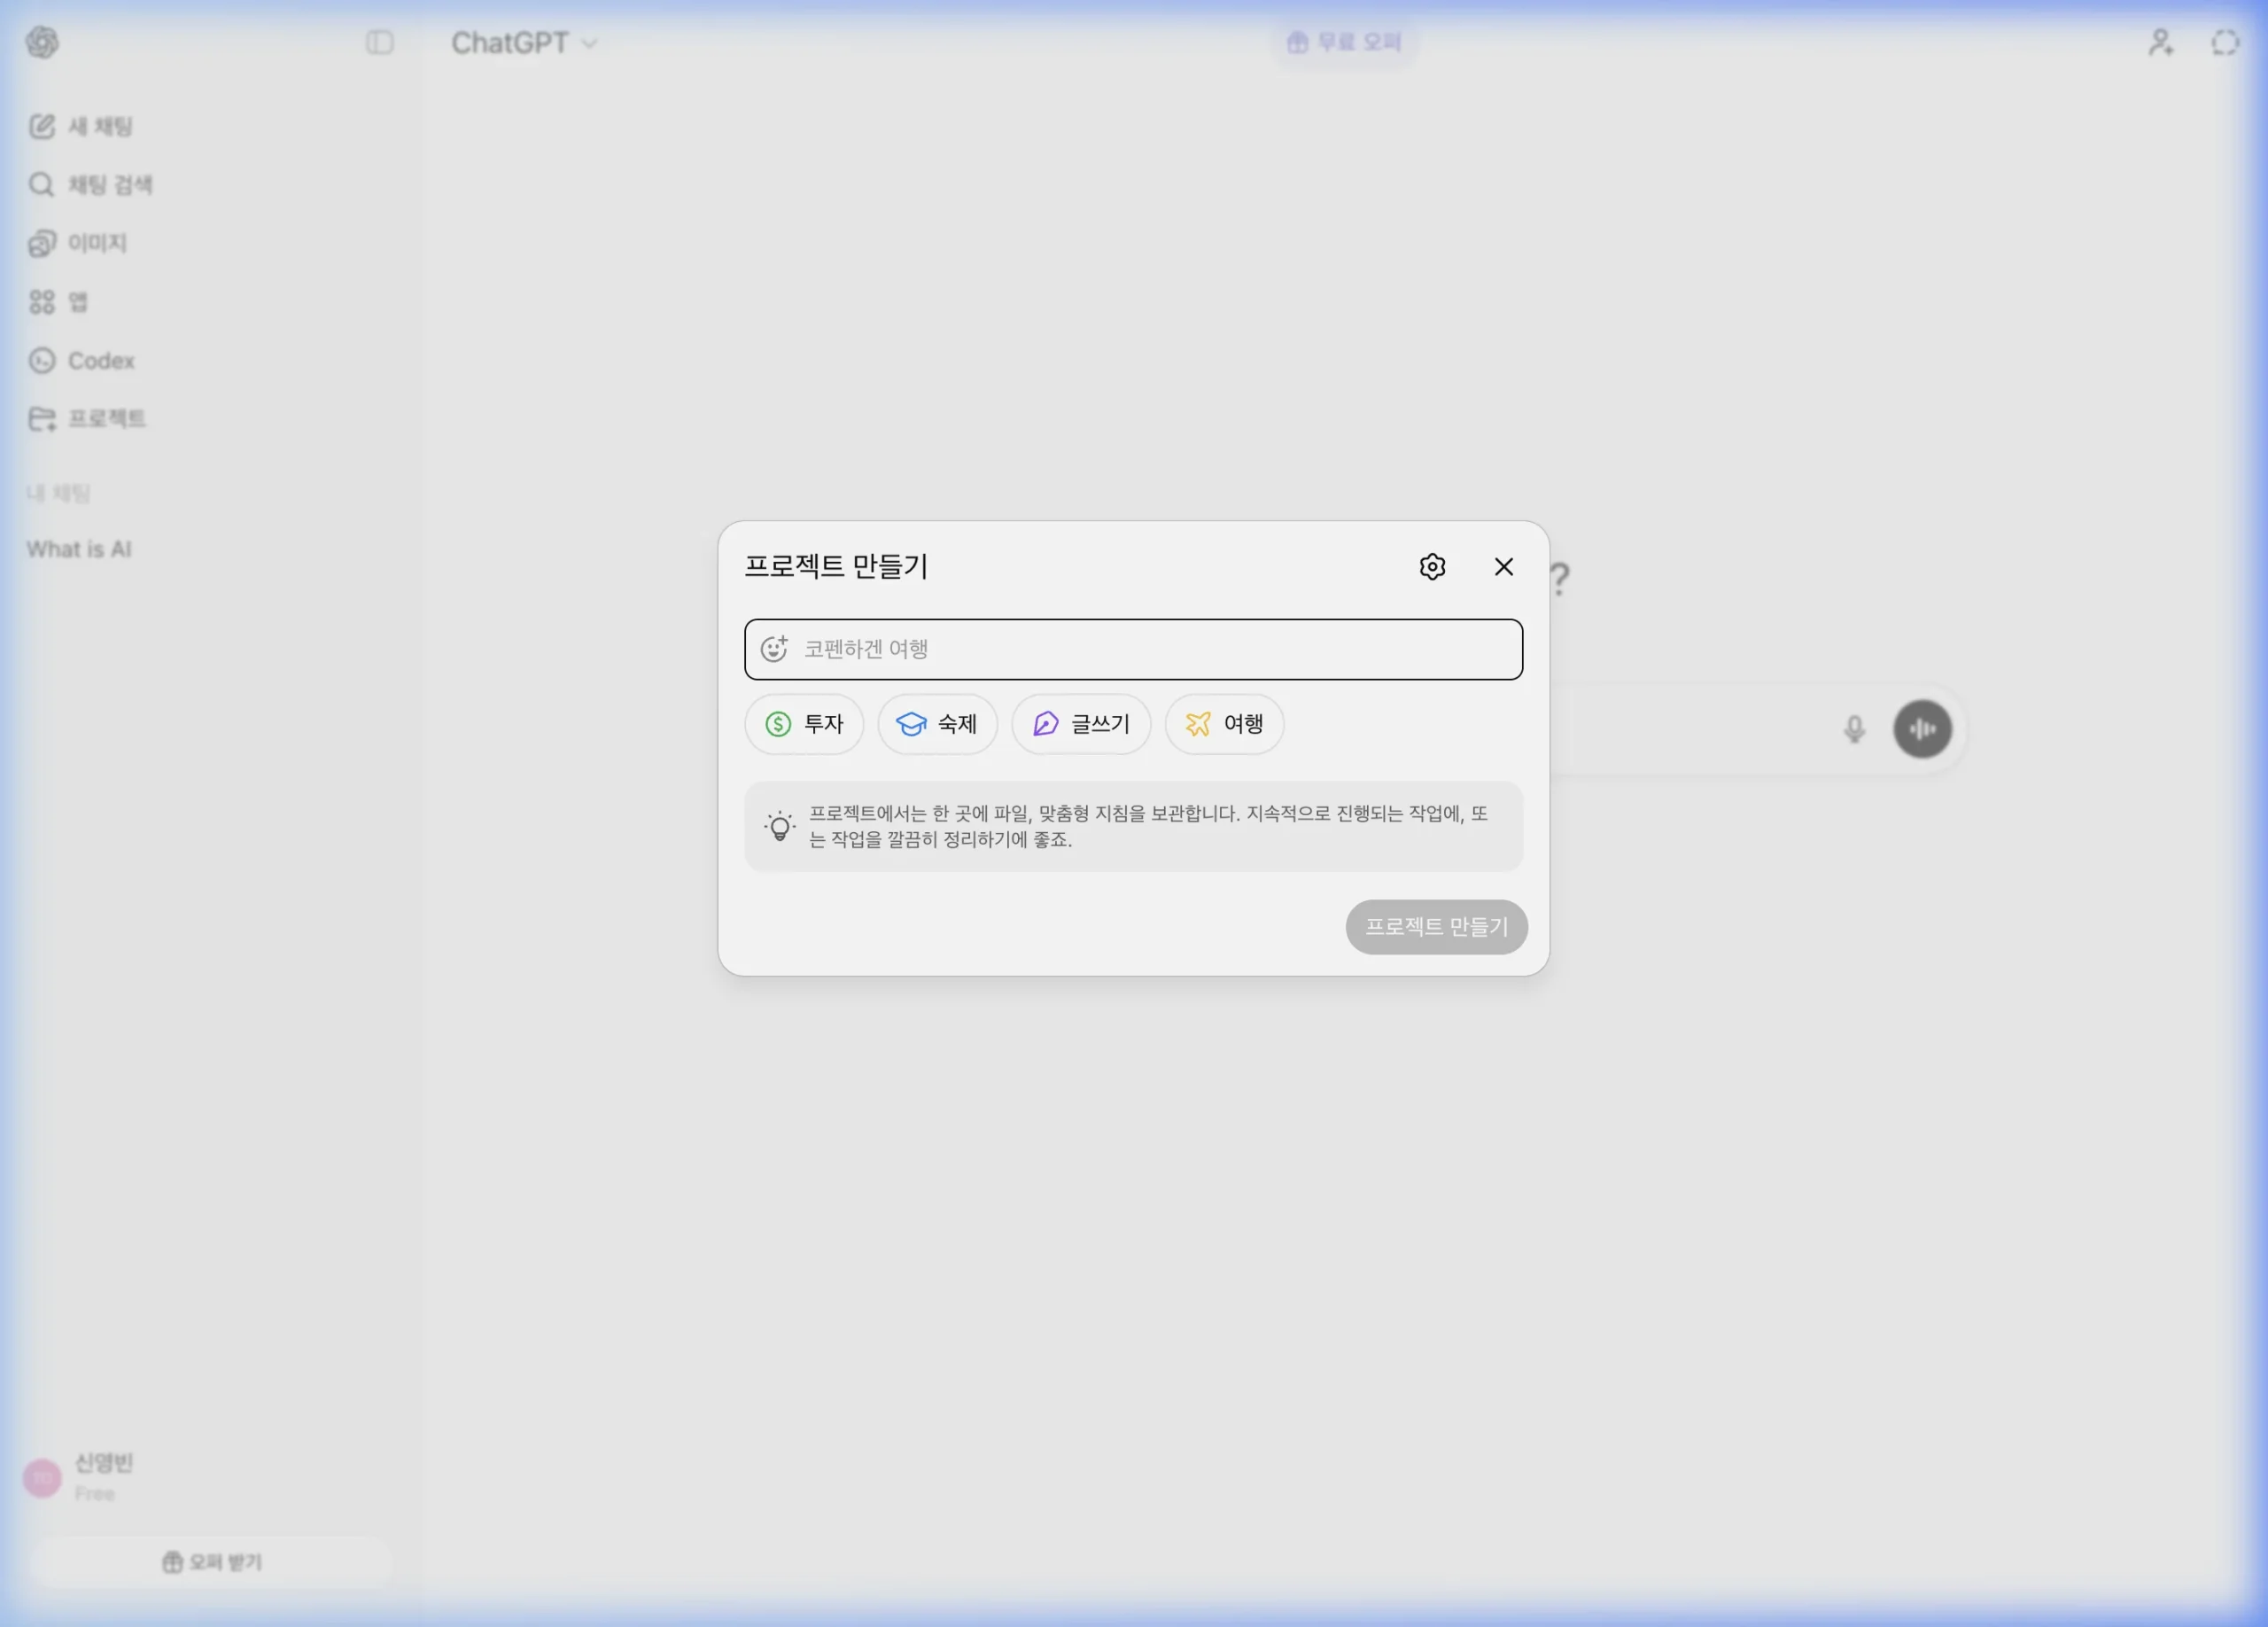Start voice mode with the waveform icon
The image size is (2268, 1627).
[1923, 729]
